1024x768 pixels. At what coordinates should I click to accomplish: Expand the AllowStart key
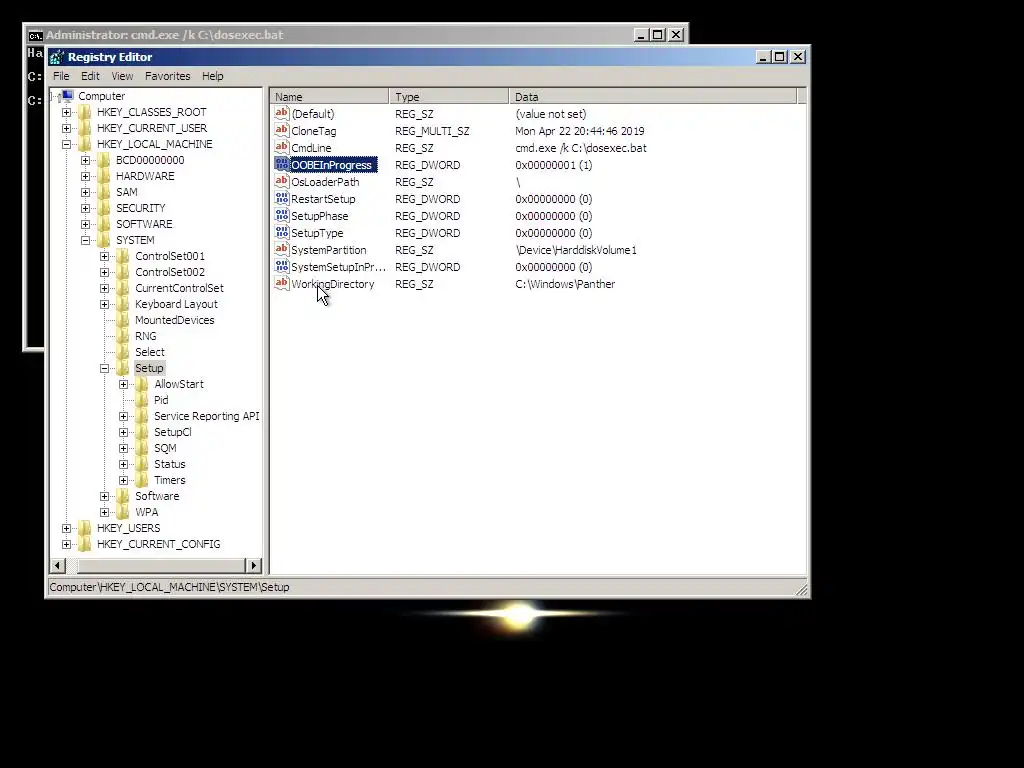(x=123, y=384)
